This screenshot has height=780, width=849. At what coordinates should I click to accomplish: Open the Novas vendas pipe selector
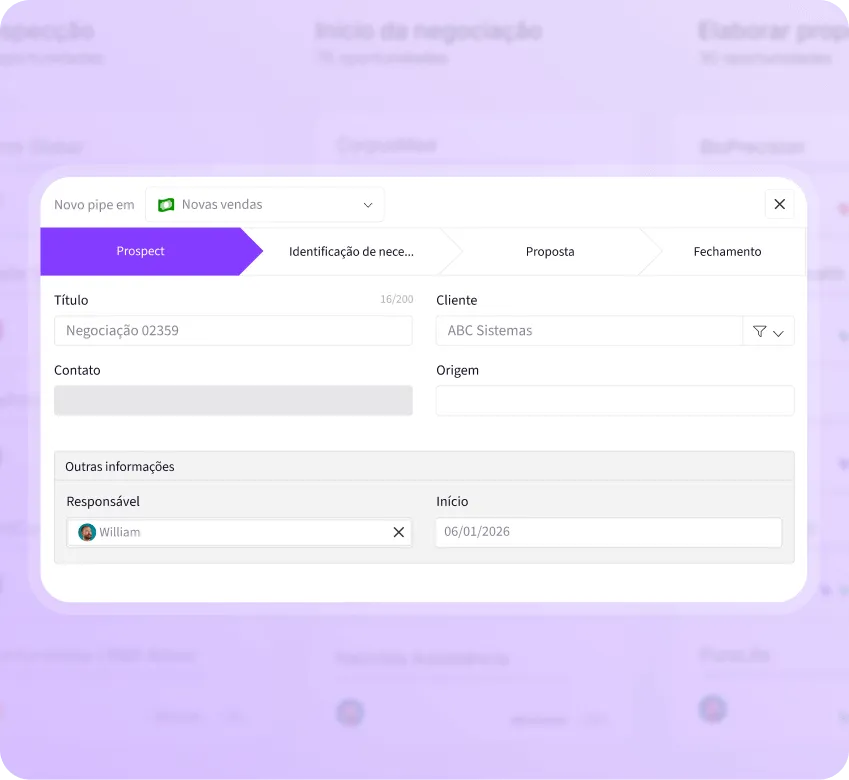pos(265,204)
